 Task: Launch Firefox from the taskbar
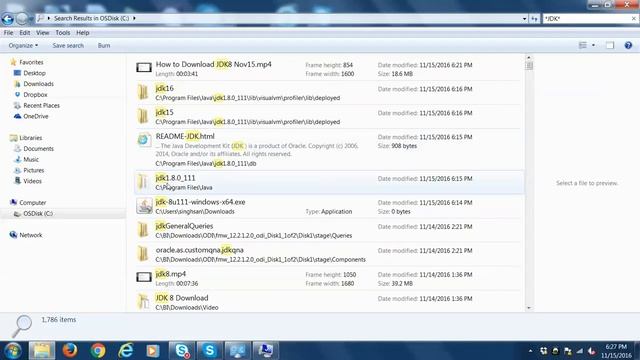coord(70,350)
